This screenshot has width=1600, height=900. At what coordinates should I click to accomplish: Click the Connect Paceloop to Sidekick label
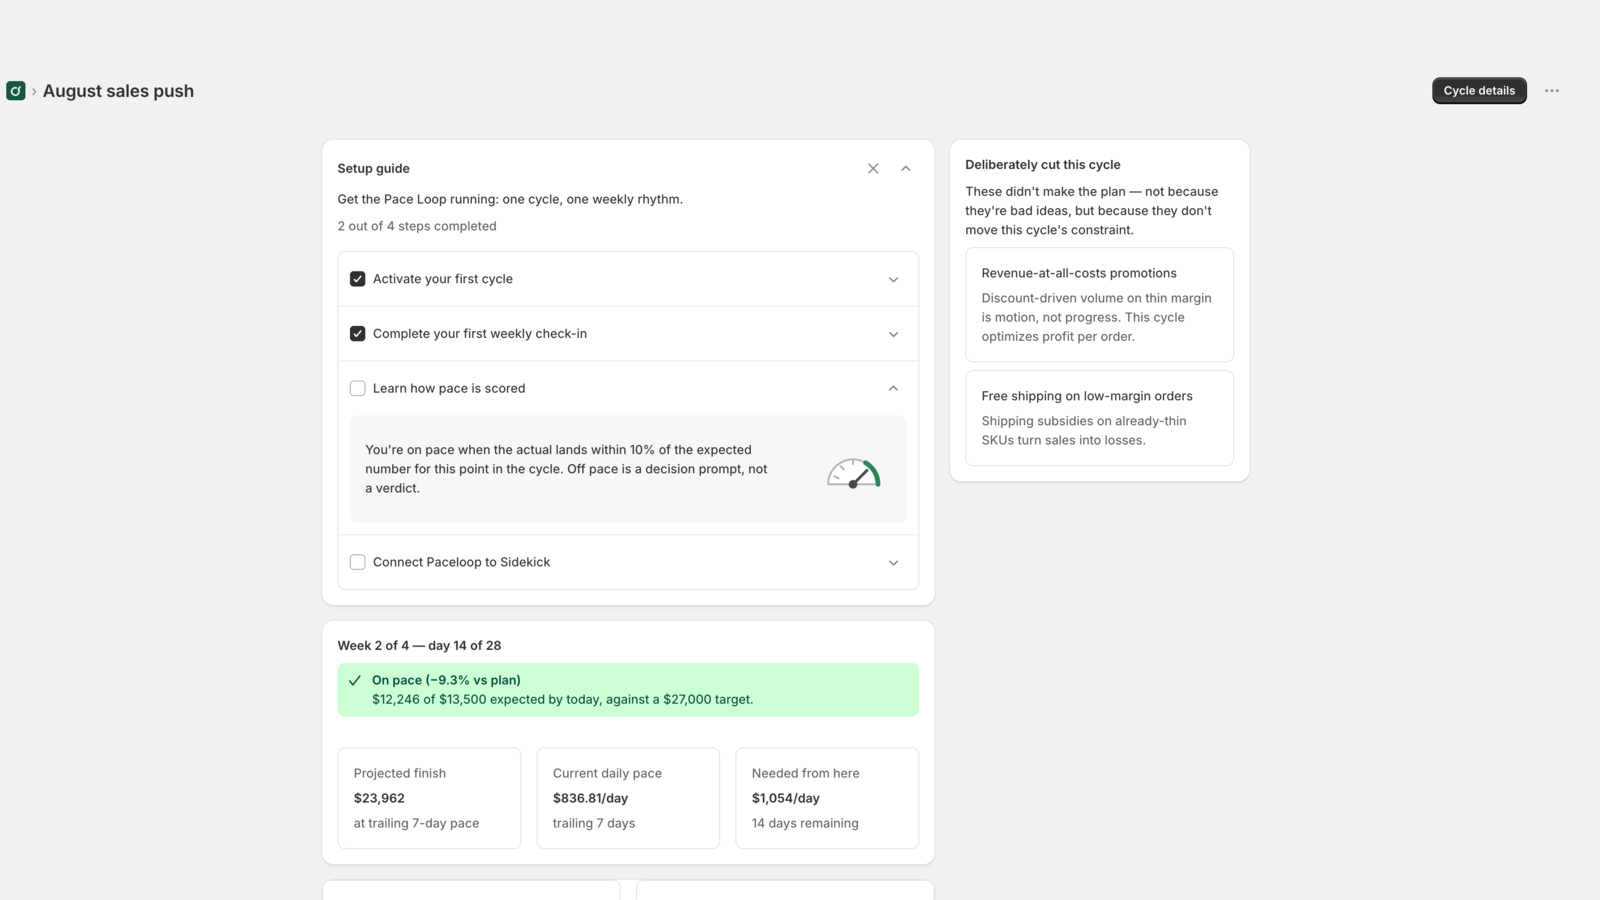pos(462,562)
